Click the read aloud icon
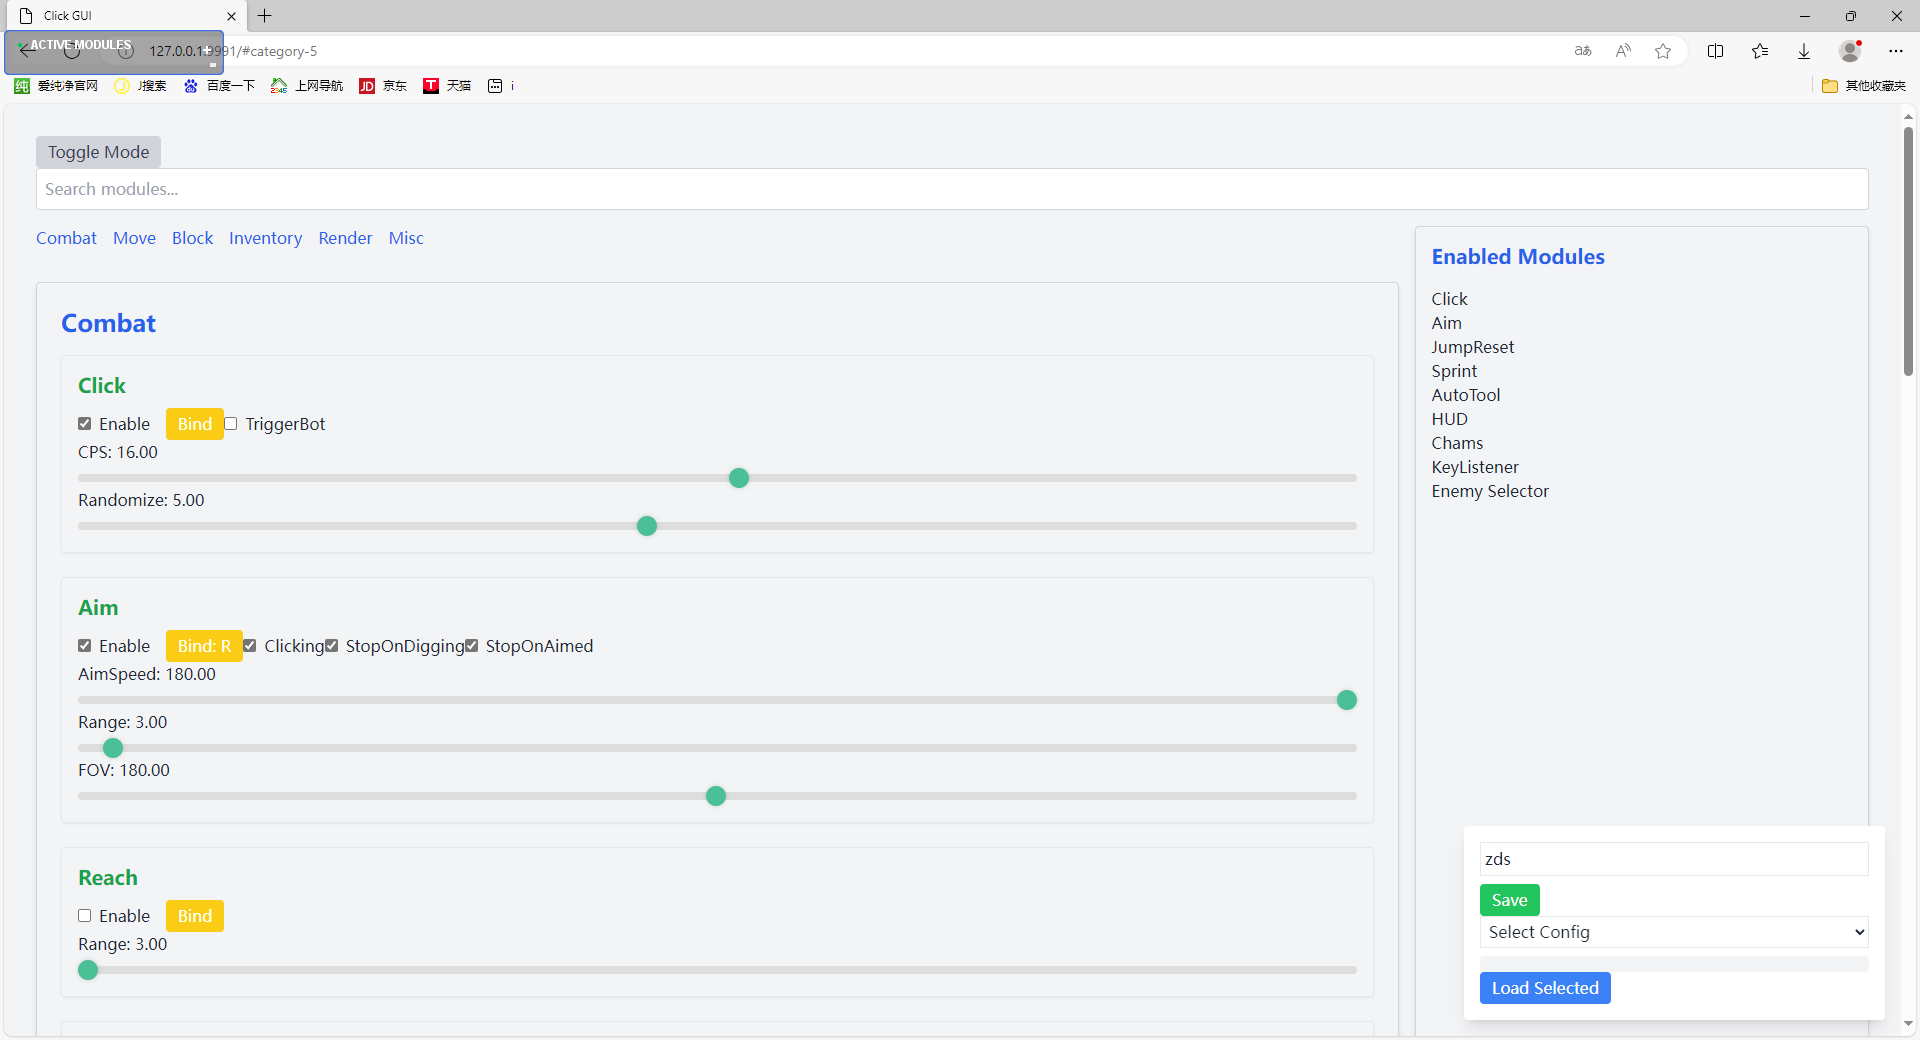Screen dimensions: 1920x1040 1623,51
